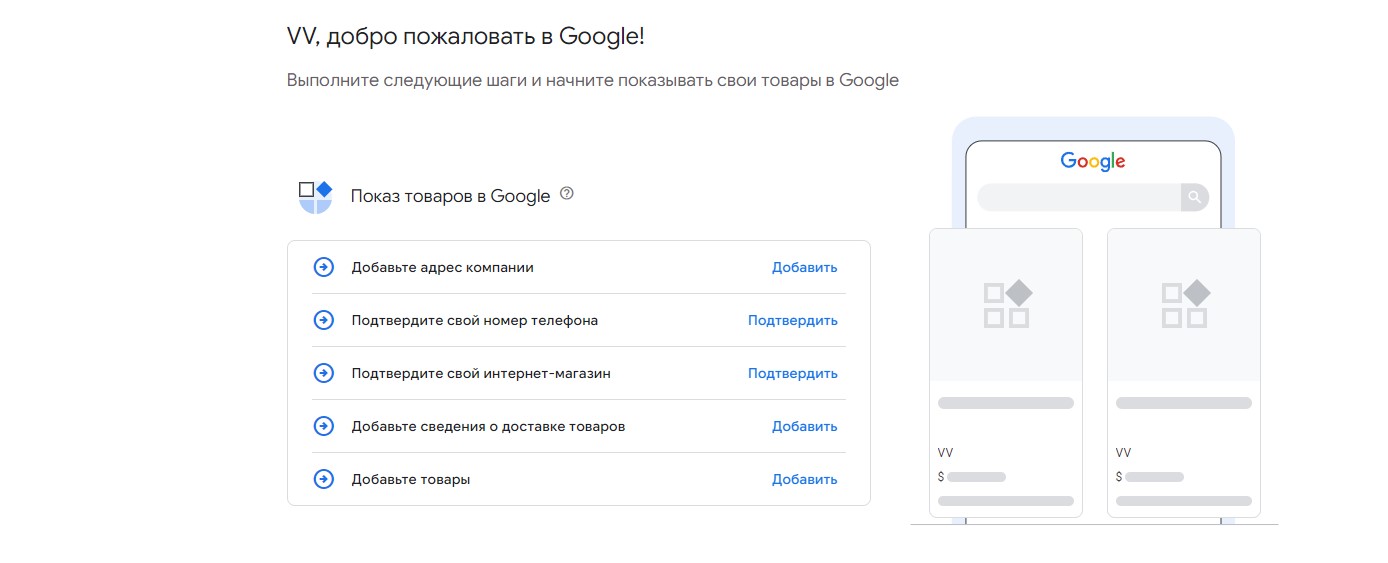Click the left product card placeholder image
Screen dimensions: 1388x563
pos(1006,304)
